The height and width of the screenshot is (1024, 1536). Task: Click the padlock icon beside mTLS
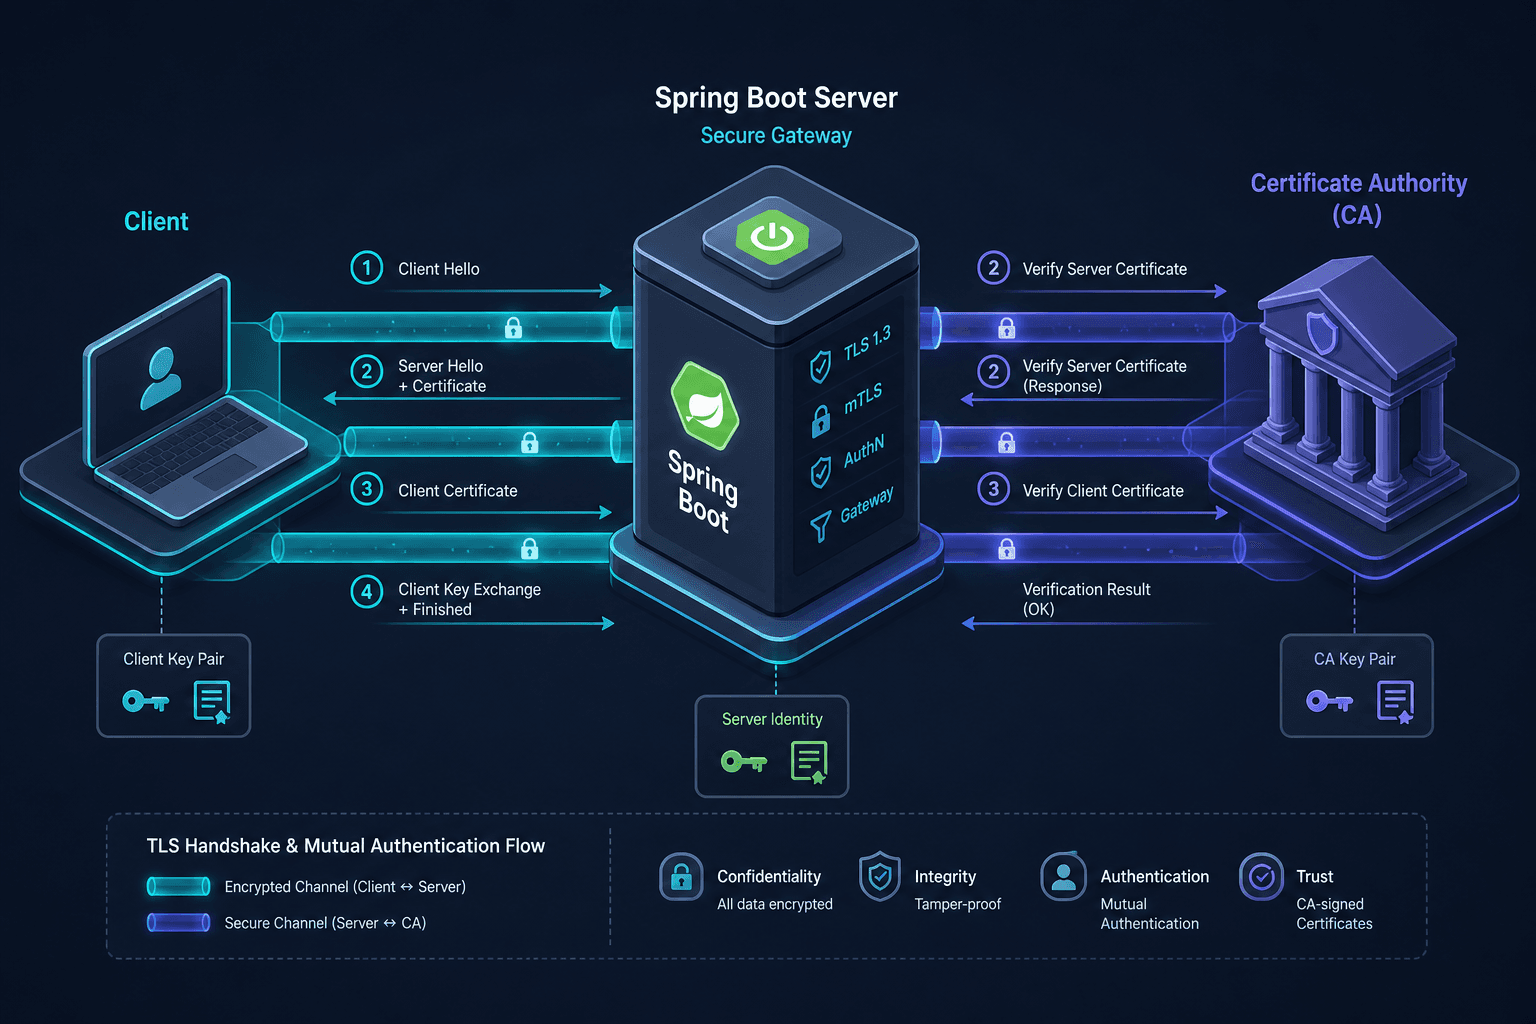pyautogui.click(x=821, y=421)
